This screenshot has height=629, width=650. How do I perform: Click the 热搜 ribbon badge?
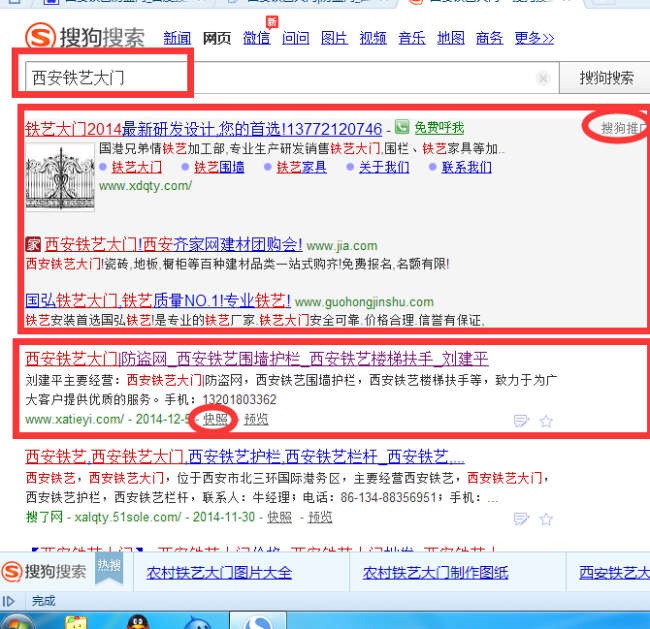(109, 567)
